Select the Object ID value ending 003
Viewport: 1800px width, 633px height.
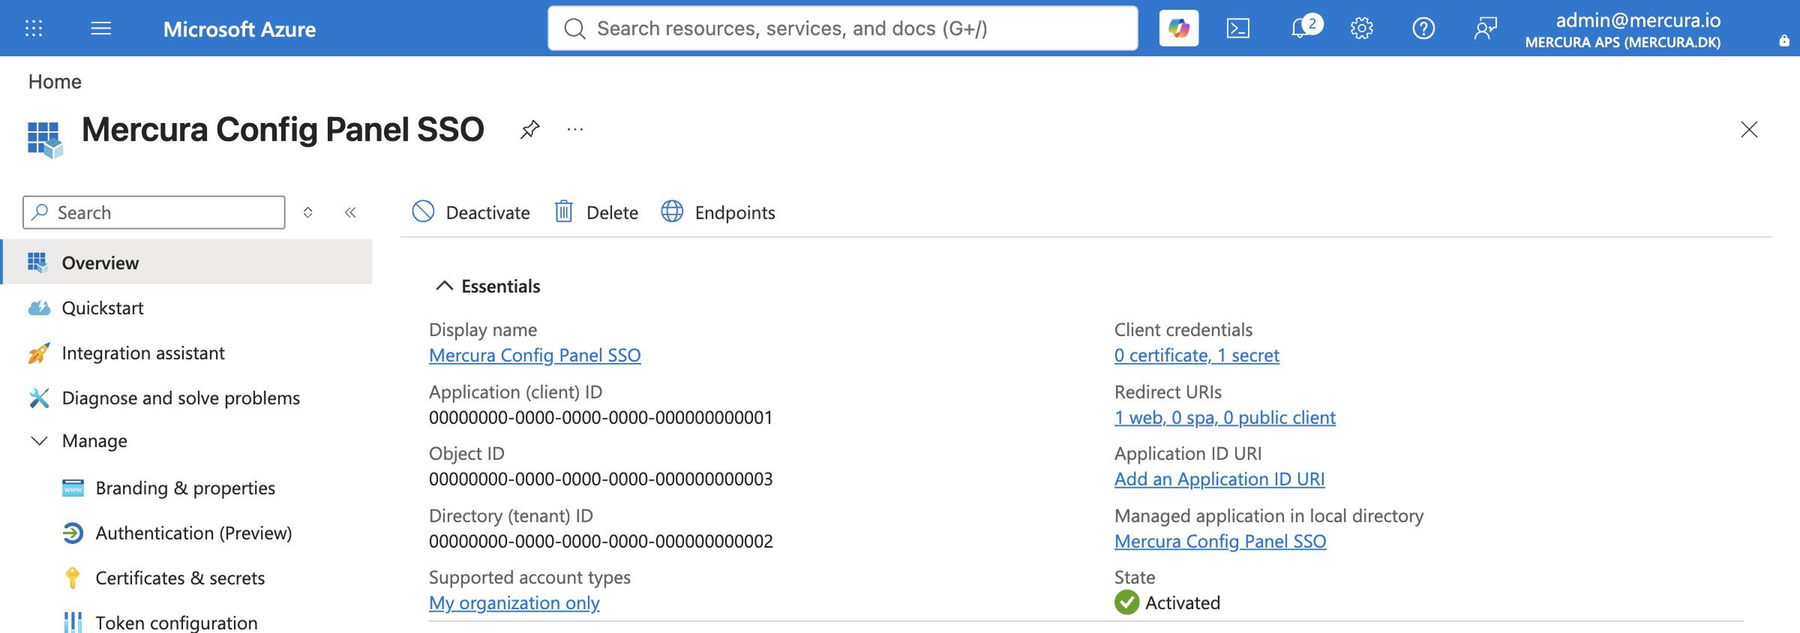coord(601,479)
